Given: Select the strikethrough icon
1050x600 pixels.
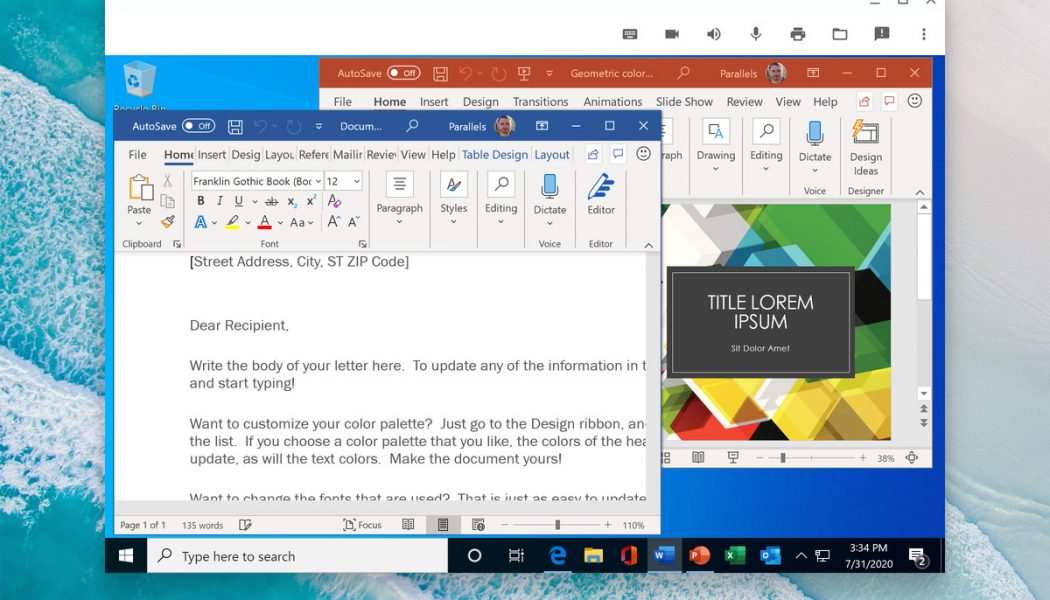Looking at the screenshot, I should point(272,200).
